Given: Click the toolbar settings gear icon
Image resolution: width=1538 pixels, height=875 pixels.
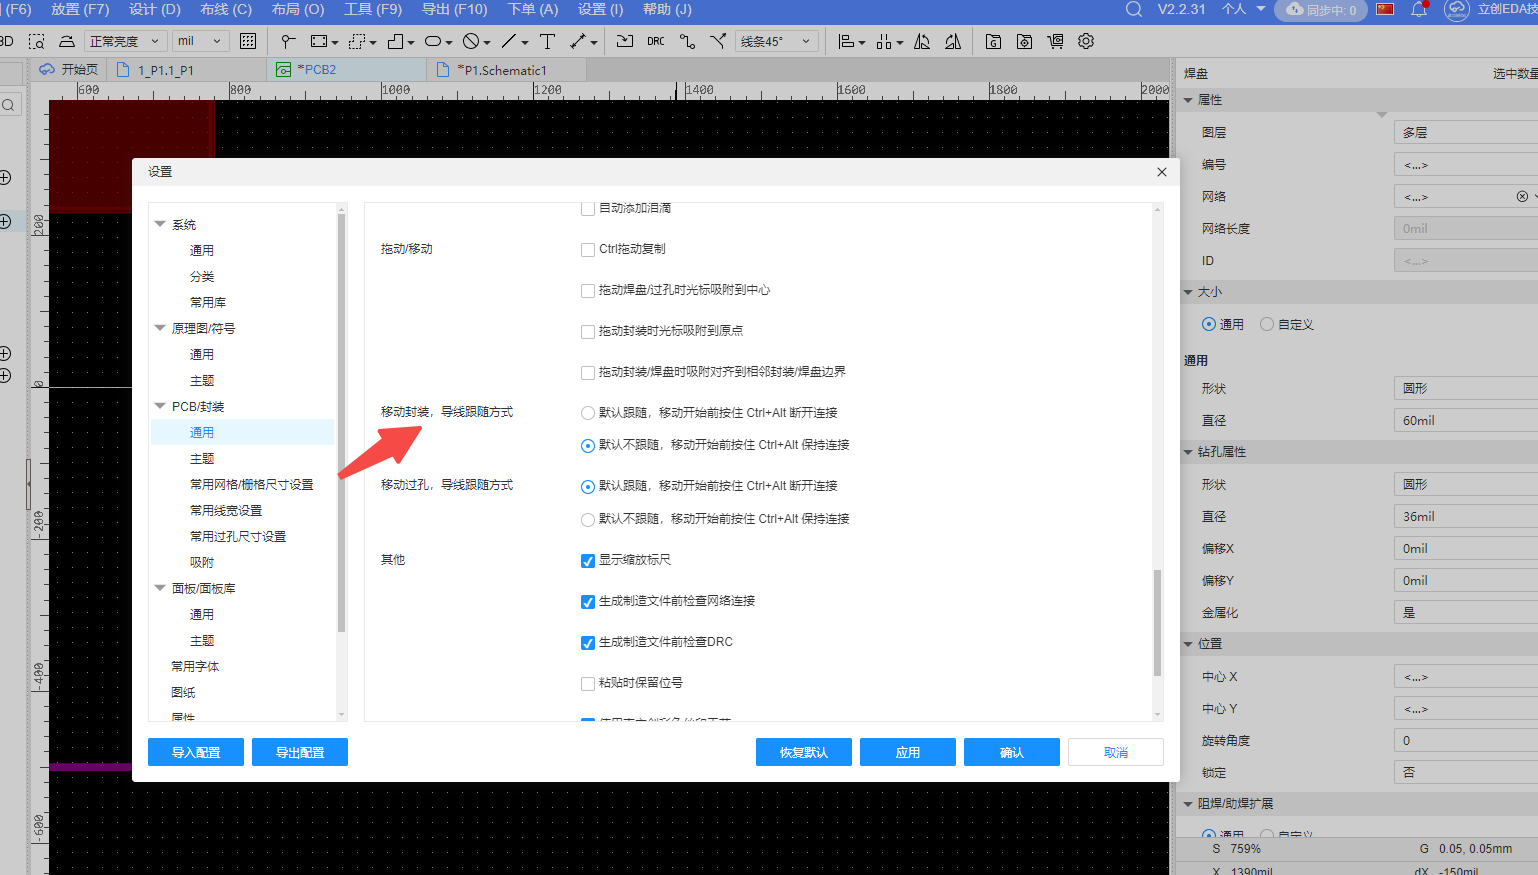Looking at the screenshot, I should [x=1086, y=41].
